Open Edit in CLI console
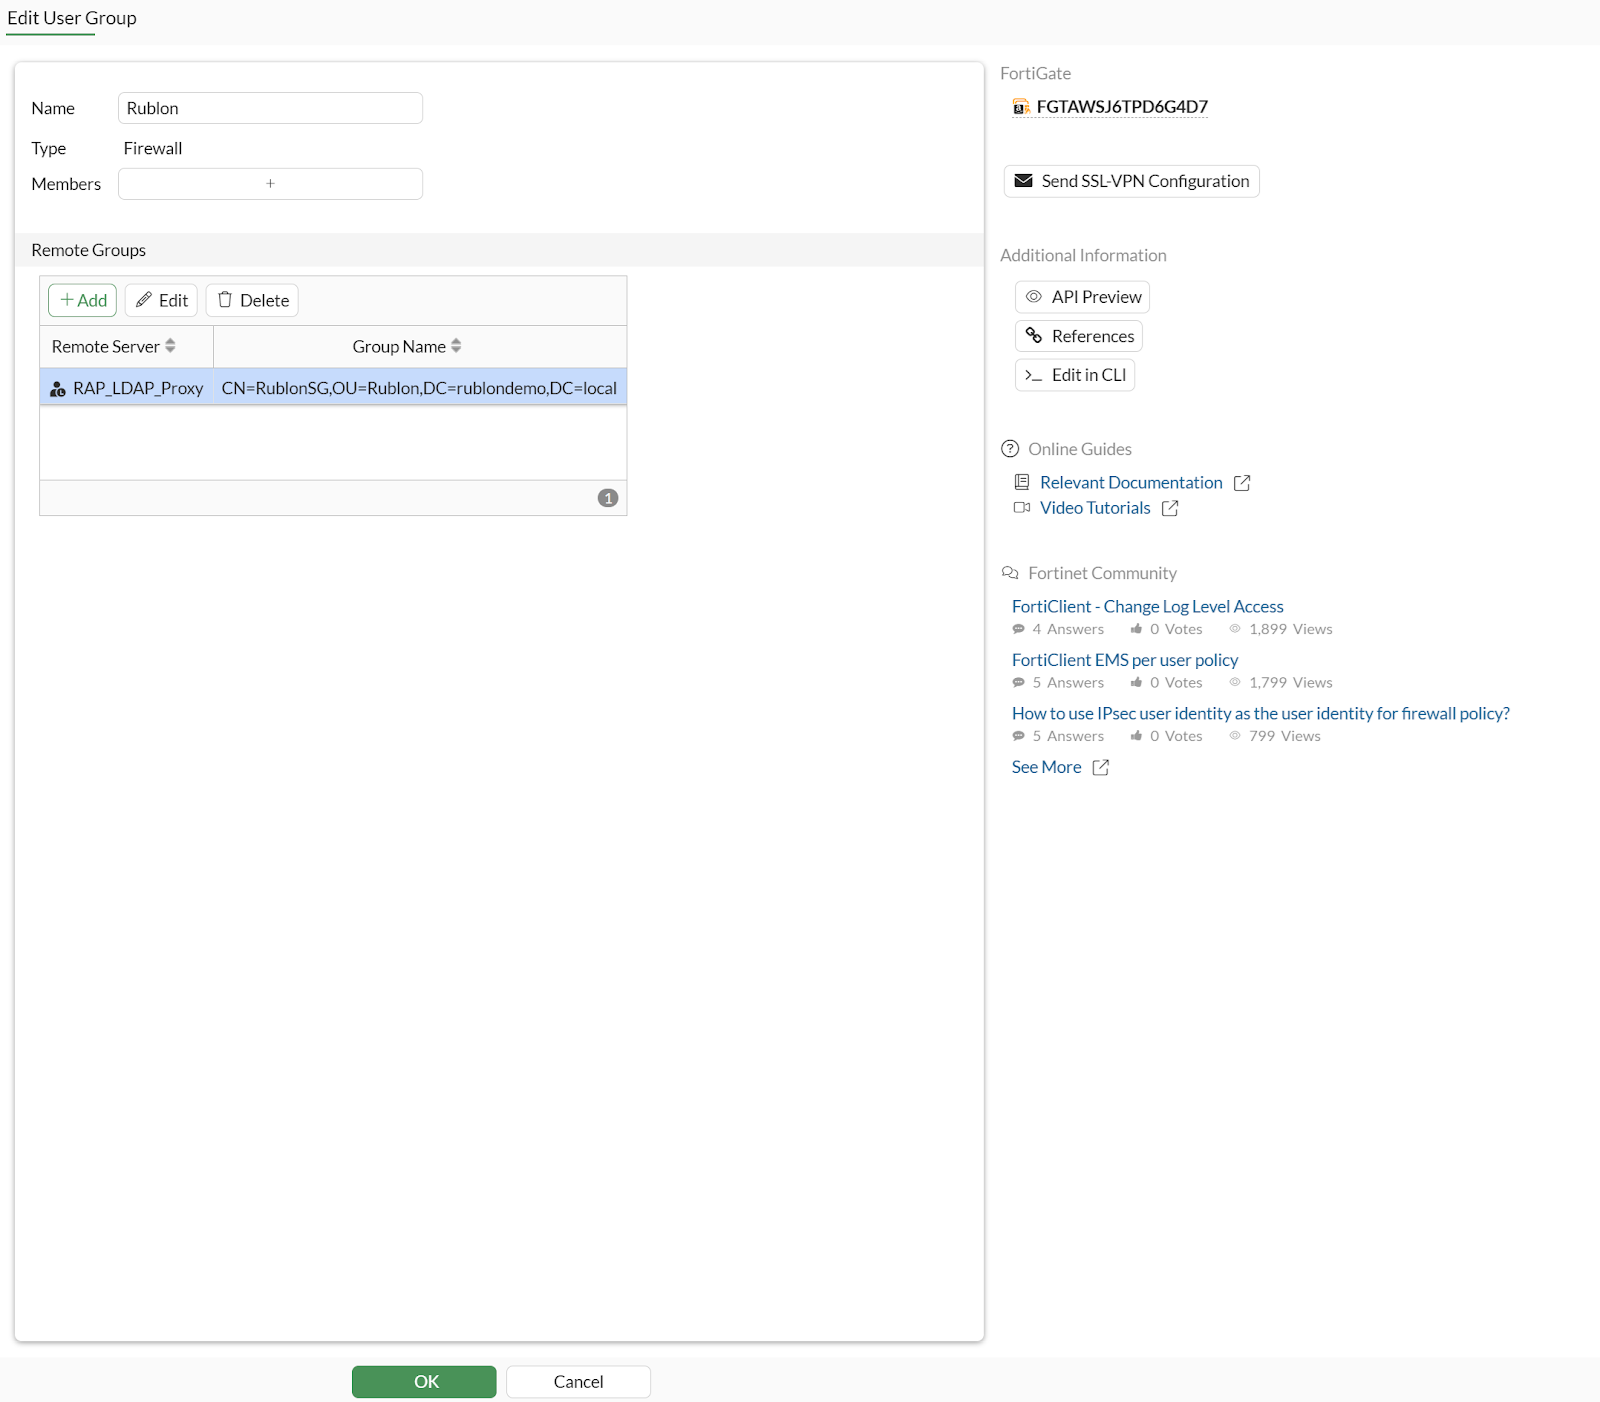 1075,375
